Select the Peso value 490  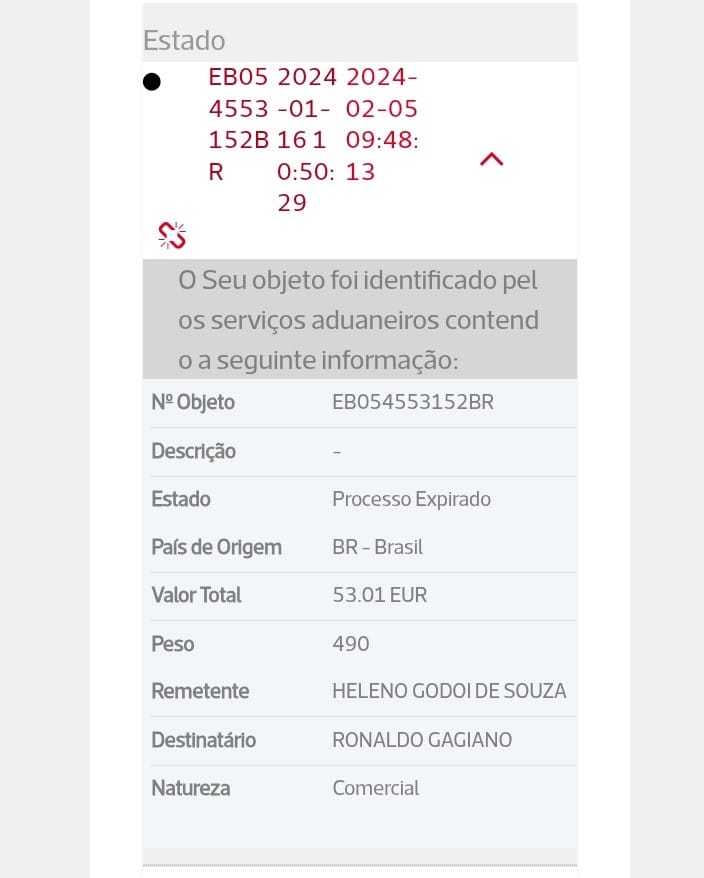coord(351,644)
